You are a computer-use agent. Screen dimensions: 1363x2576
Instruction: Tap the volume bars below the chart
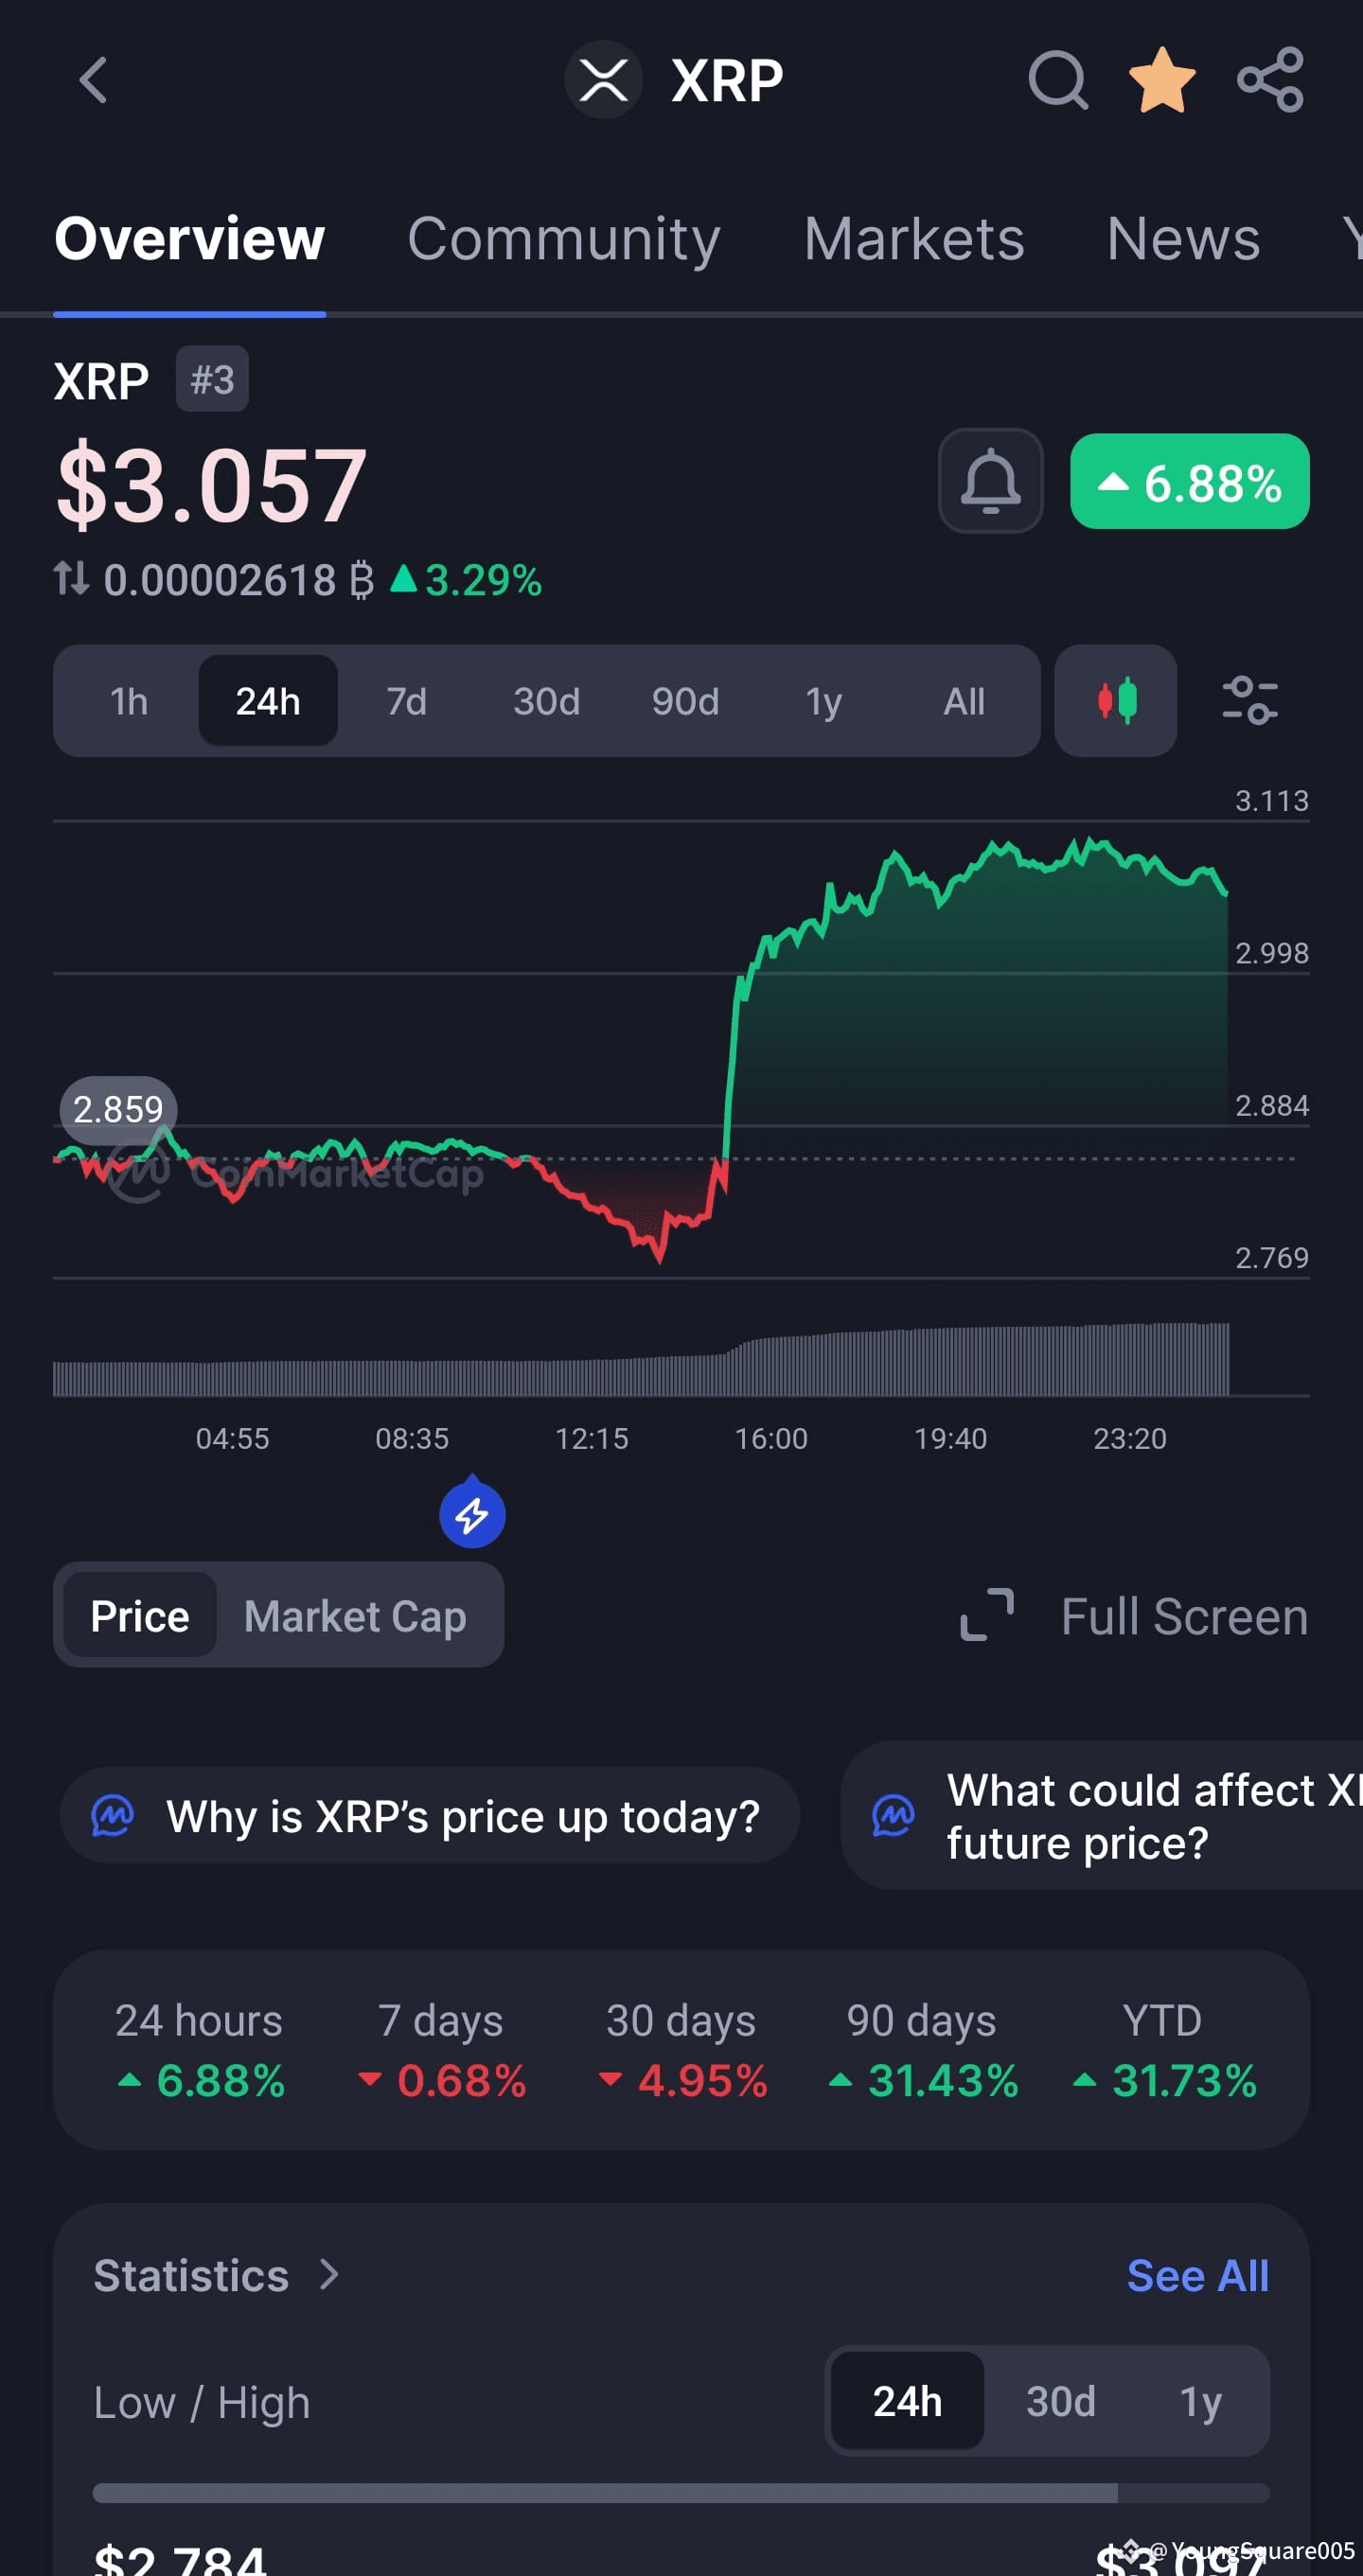pyautogui.click(x=641, y=1359)
